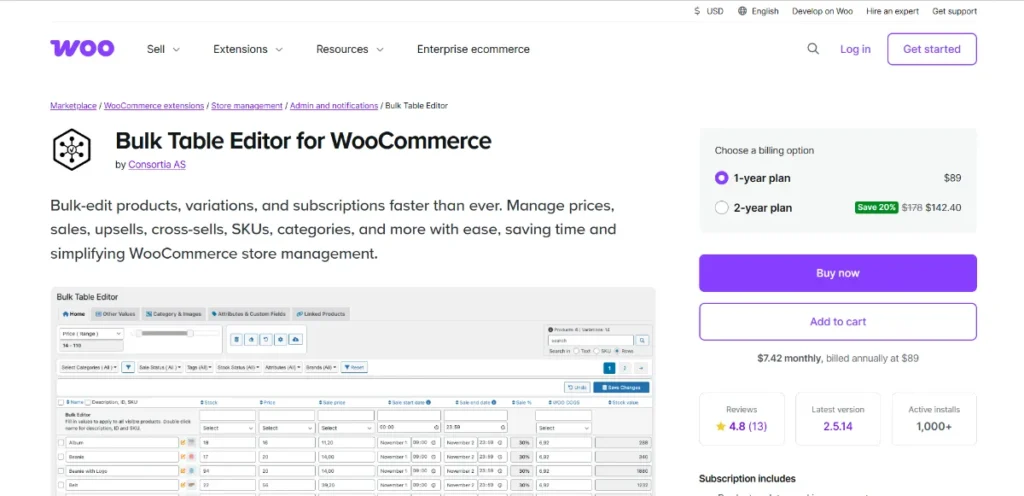The height and width of the screenshot is (496, 1024).
Task: Select the 2-year plan option
Action: [x=722, y=208]
